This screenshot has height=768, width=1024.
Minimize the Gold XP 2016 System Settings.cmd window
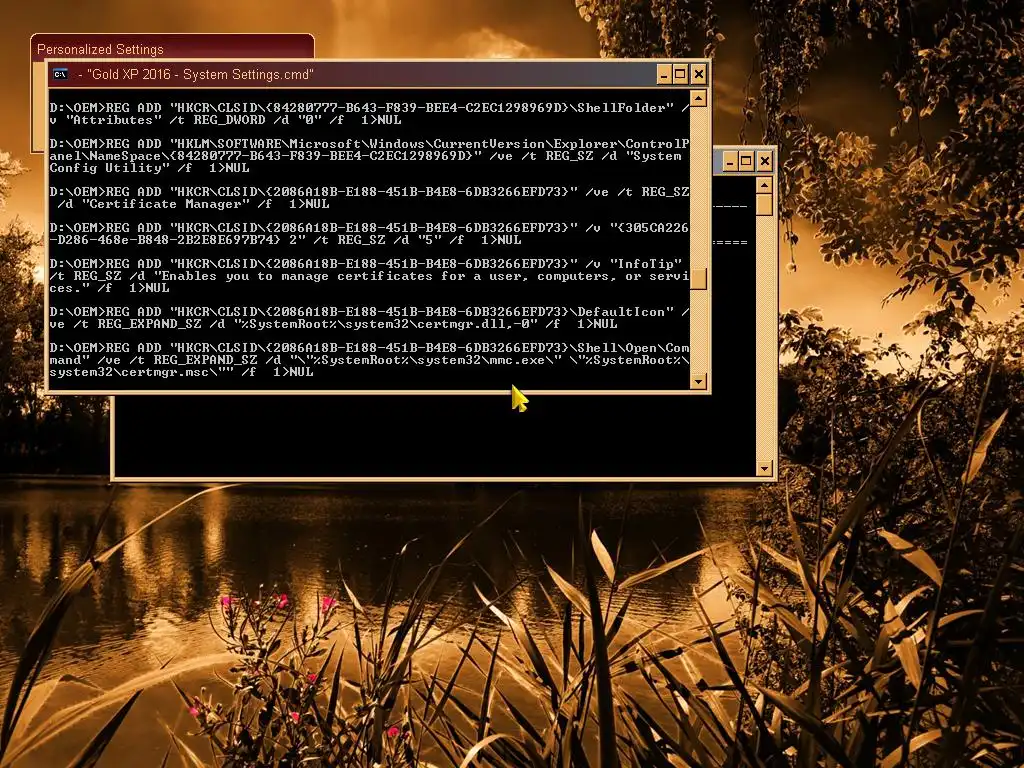click(664, 74)
